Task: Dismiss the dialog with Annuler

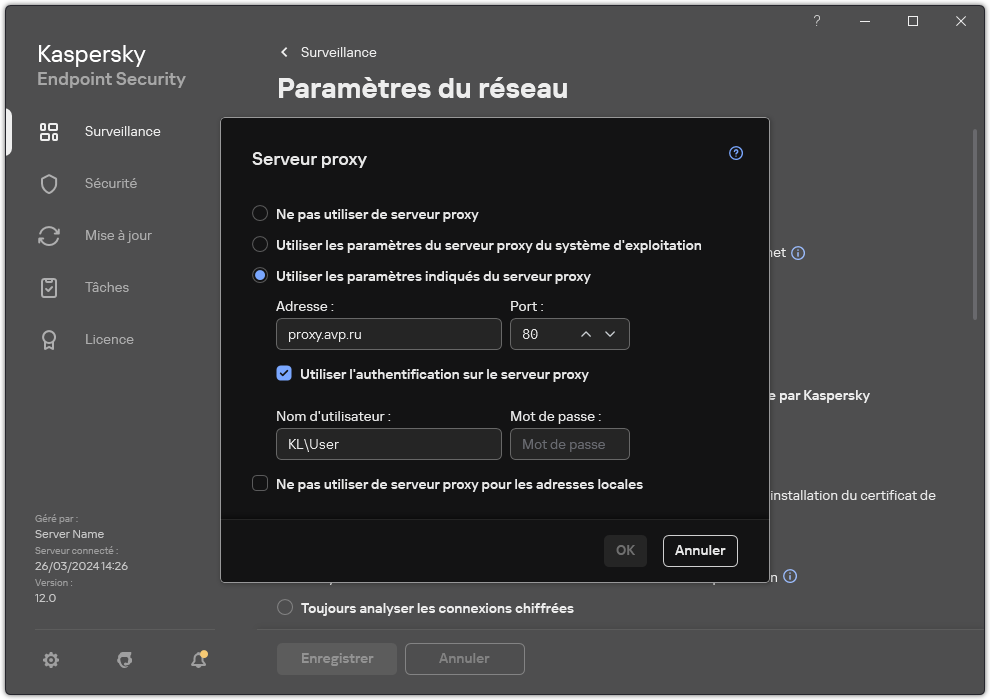Action: click(x=699, y=550)
